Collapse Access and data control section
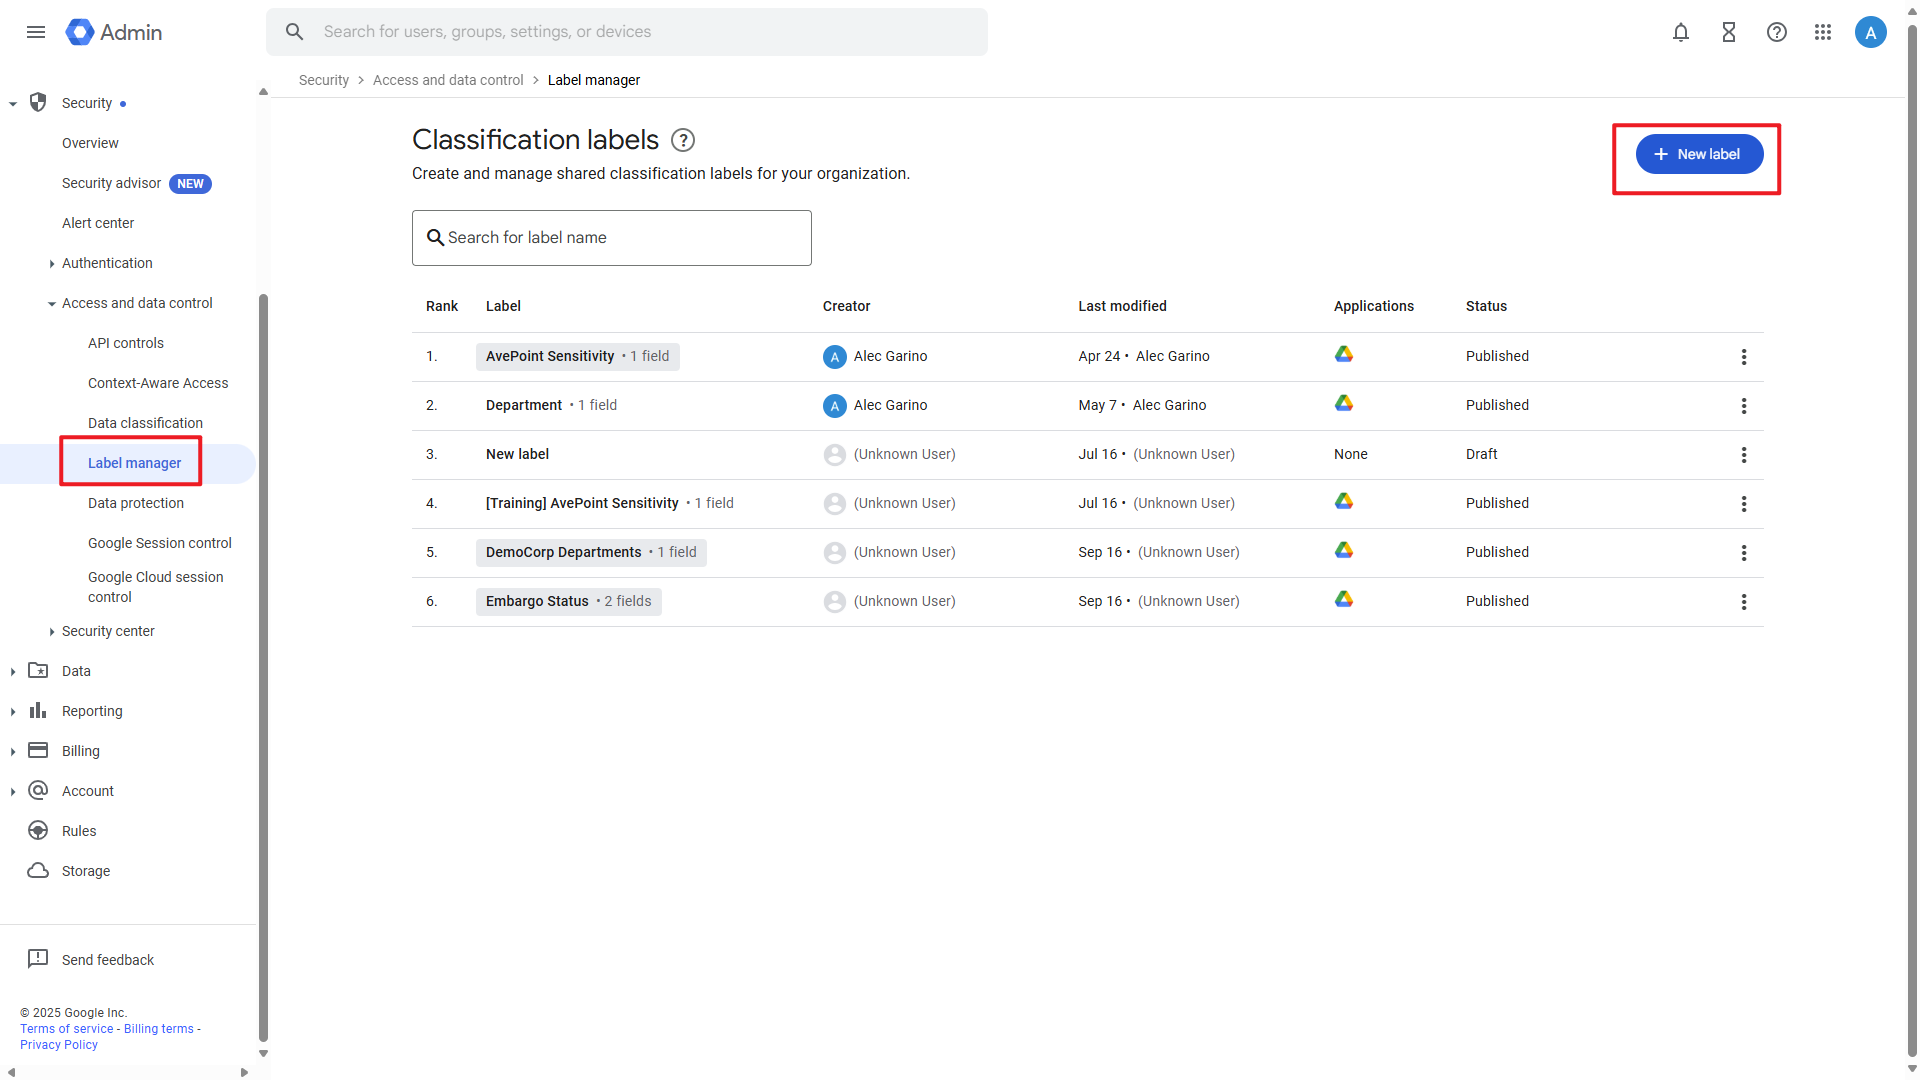1920x1080 pixels. [x=52, y=304]
